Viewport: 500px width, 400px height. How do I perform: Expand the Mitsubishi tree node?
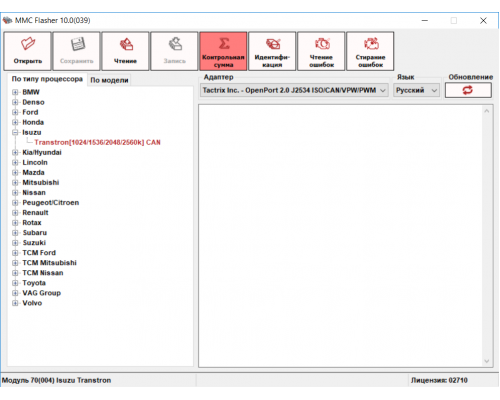15,182
